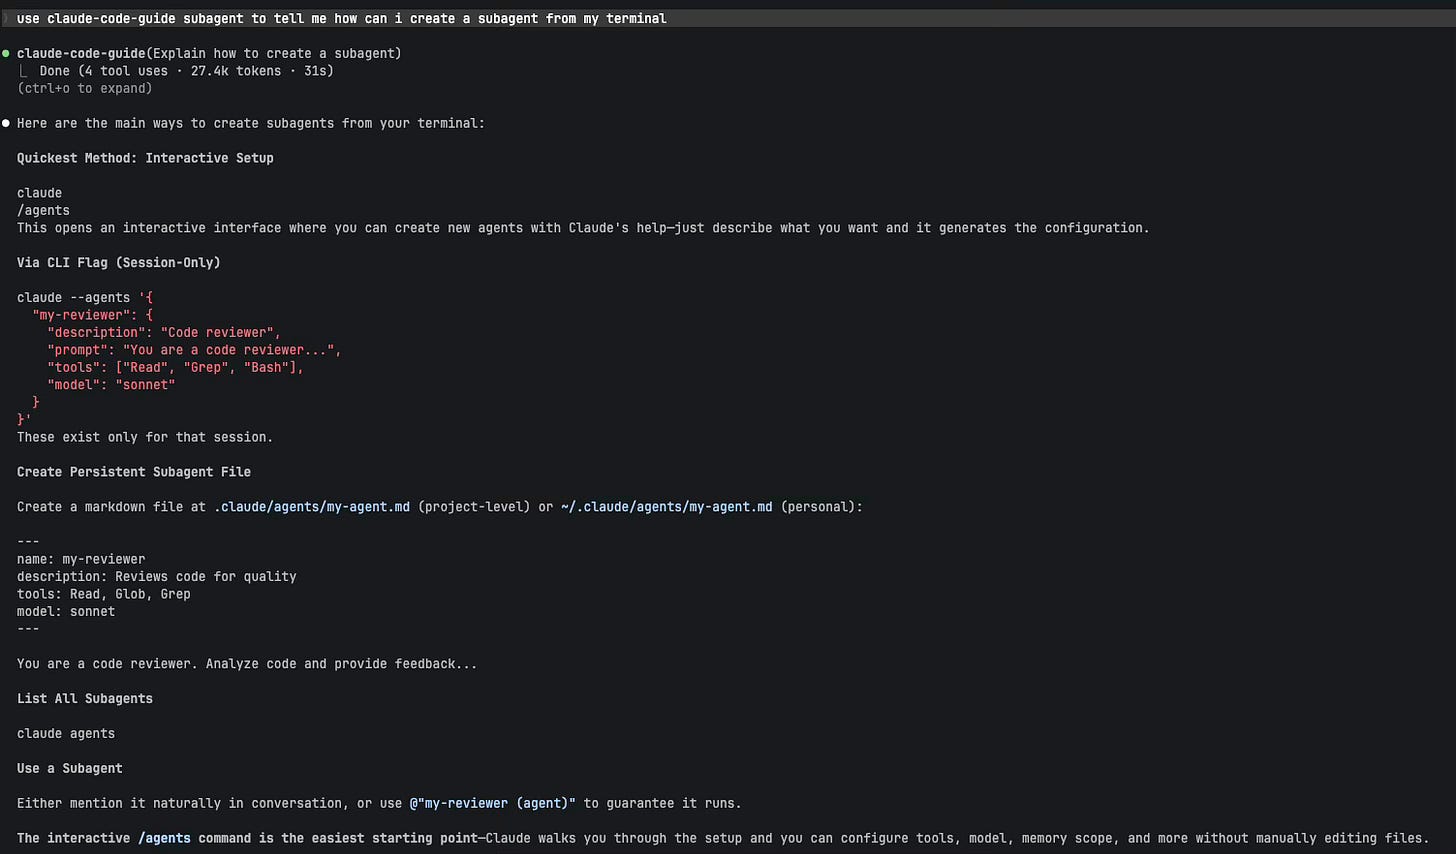Click the tool-use connector glyph under claude-code-guide
This screenshot has width=1456, height=854.
pyautogui.click(x=26, y=70)
